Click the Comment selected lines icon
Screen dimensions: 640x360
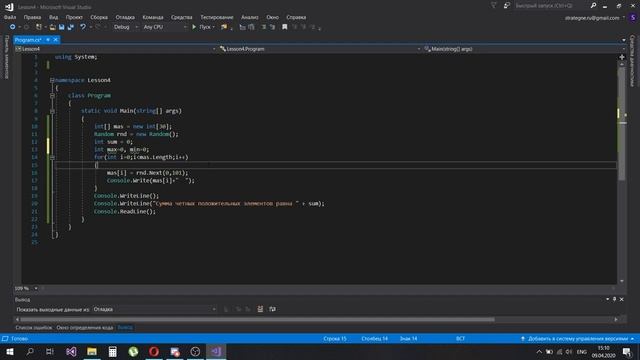click(x=264, y=27)
